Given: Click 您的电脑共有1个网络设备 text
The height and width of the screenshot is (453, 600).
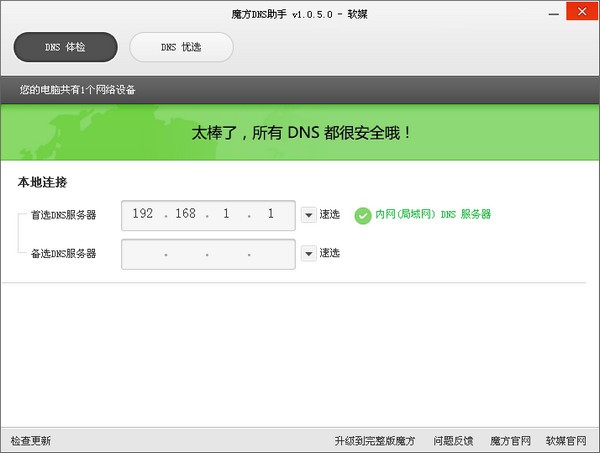Looking at the screenshot, I should 78,90.
